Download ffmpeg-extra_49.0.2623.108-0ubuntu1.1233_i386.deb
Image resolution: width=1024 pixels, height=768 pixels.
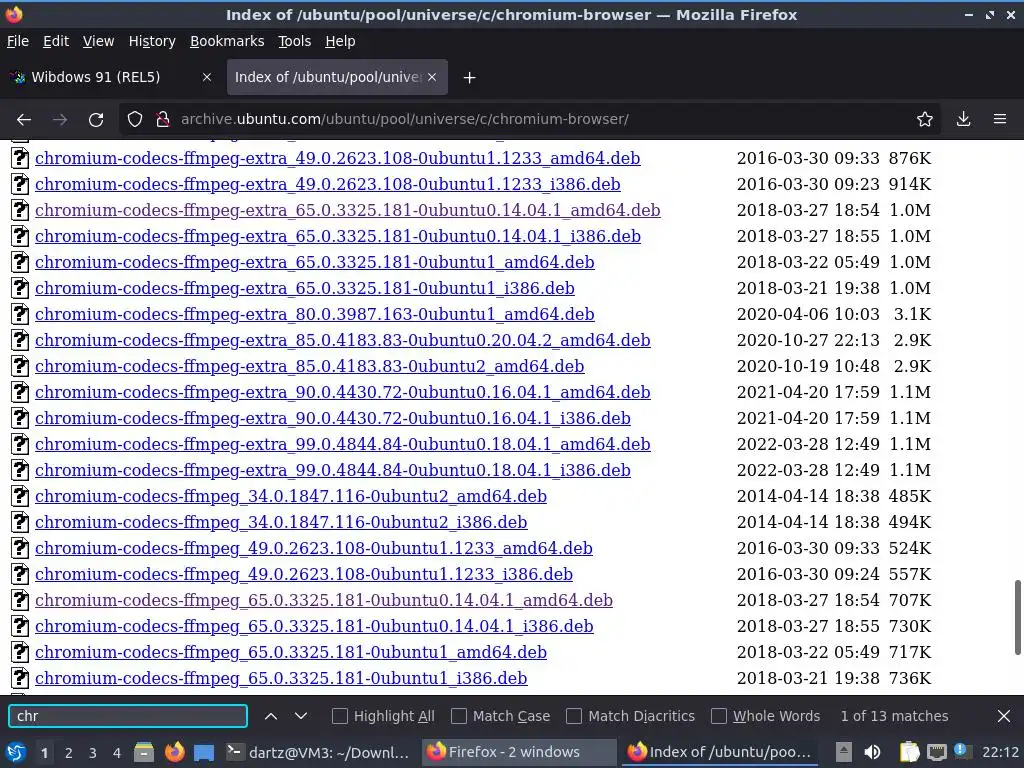click(328, 184)
